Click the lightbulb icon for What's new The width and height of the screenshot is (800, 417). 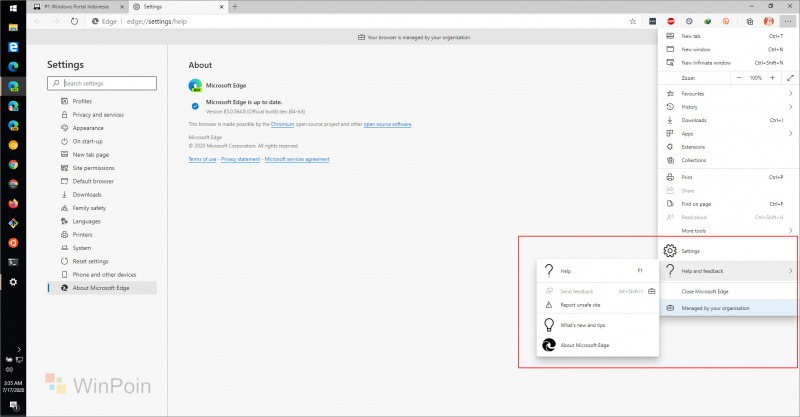tap(549, 325)
